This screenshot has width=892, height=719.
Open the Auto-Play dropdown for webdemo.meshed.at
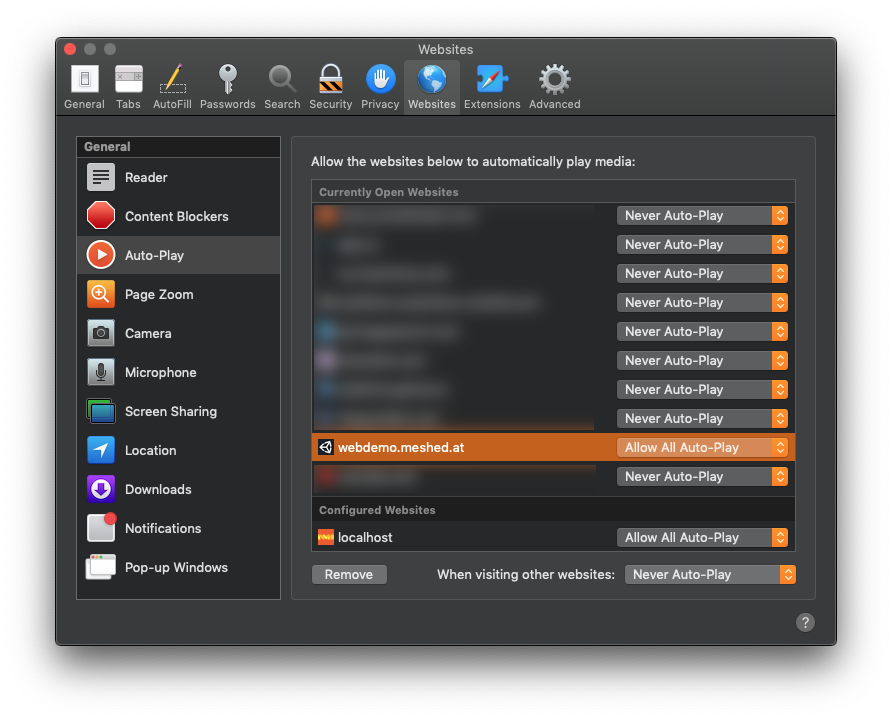[x=703, y=447]
